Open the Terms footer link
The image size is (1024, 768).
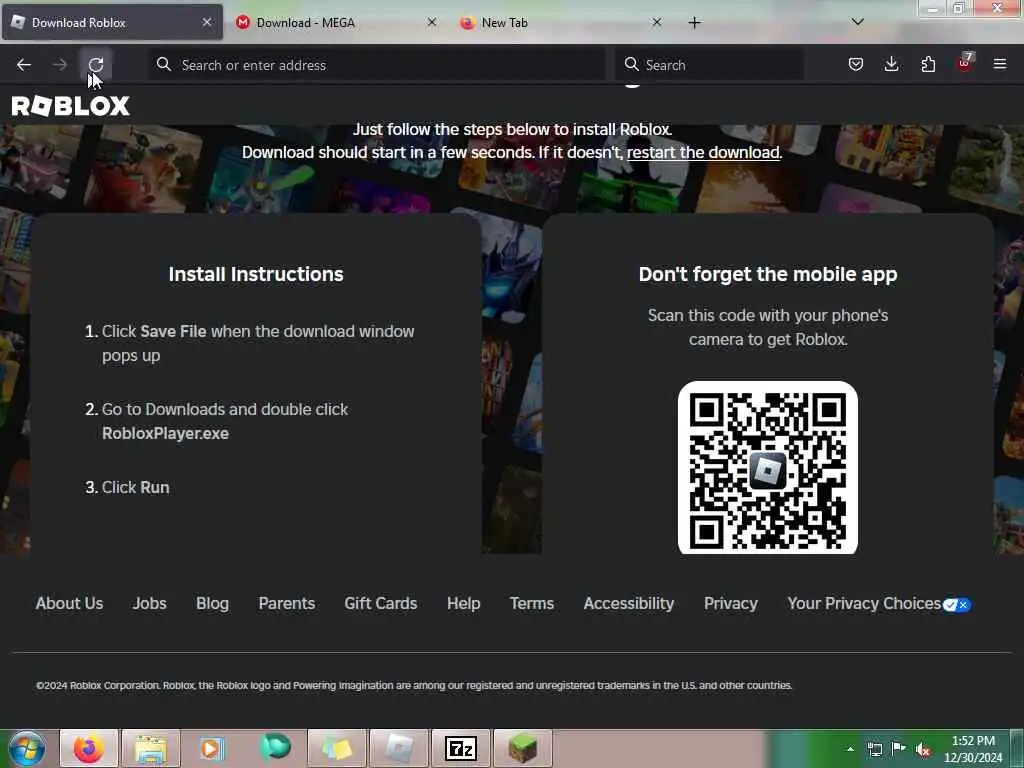pos(532,603)
